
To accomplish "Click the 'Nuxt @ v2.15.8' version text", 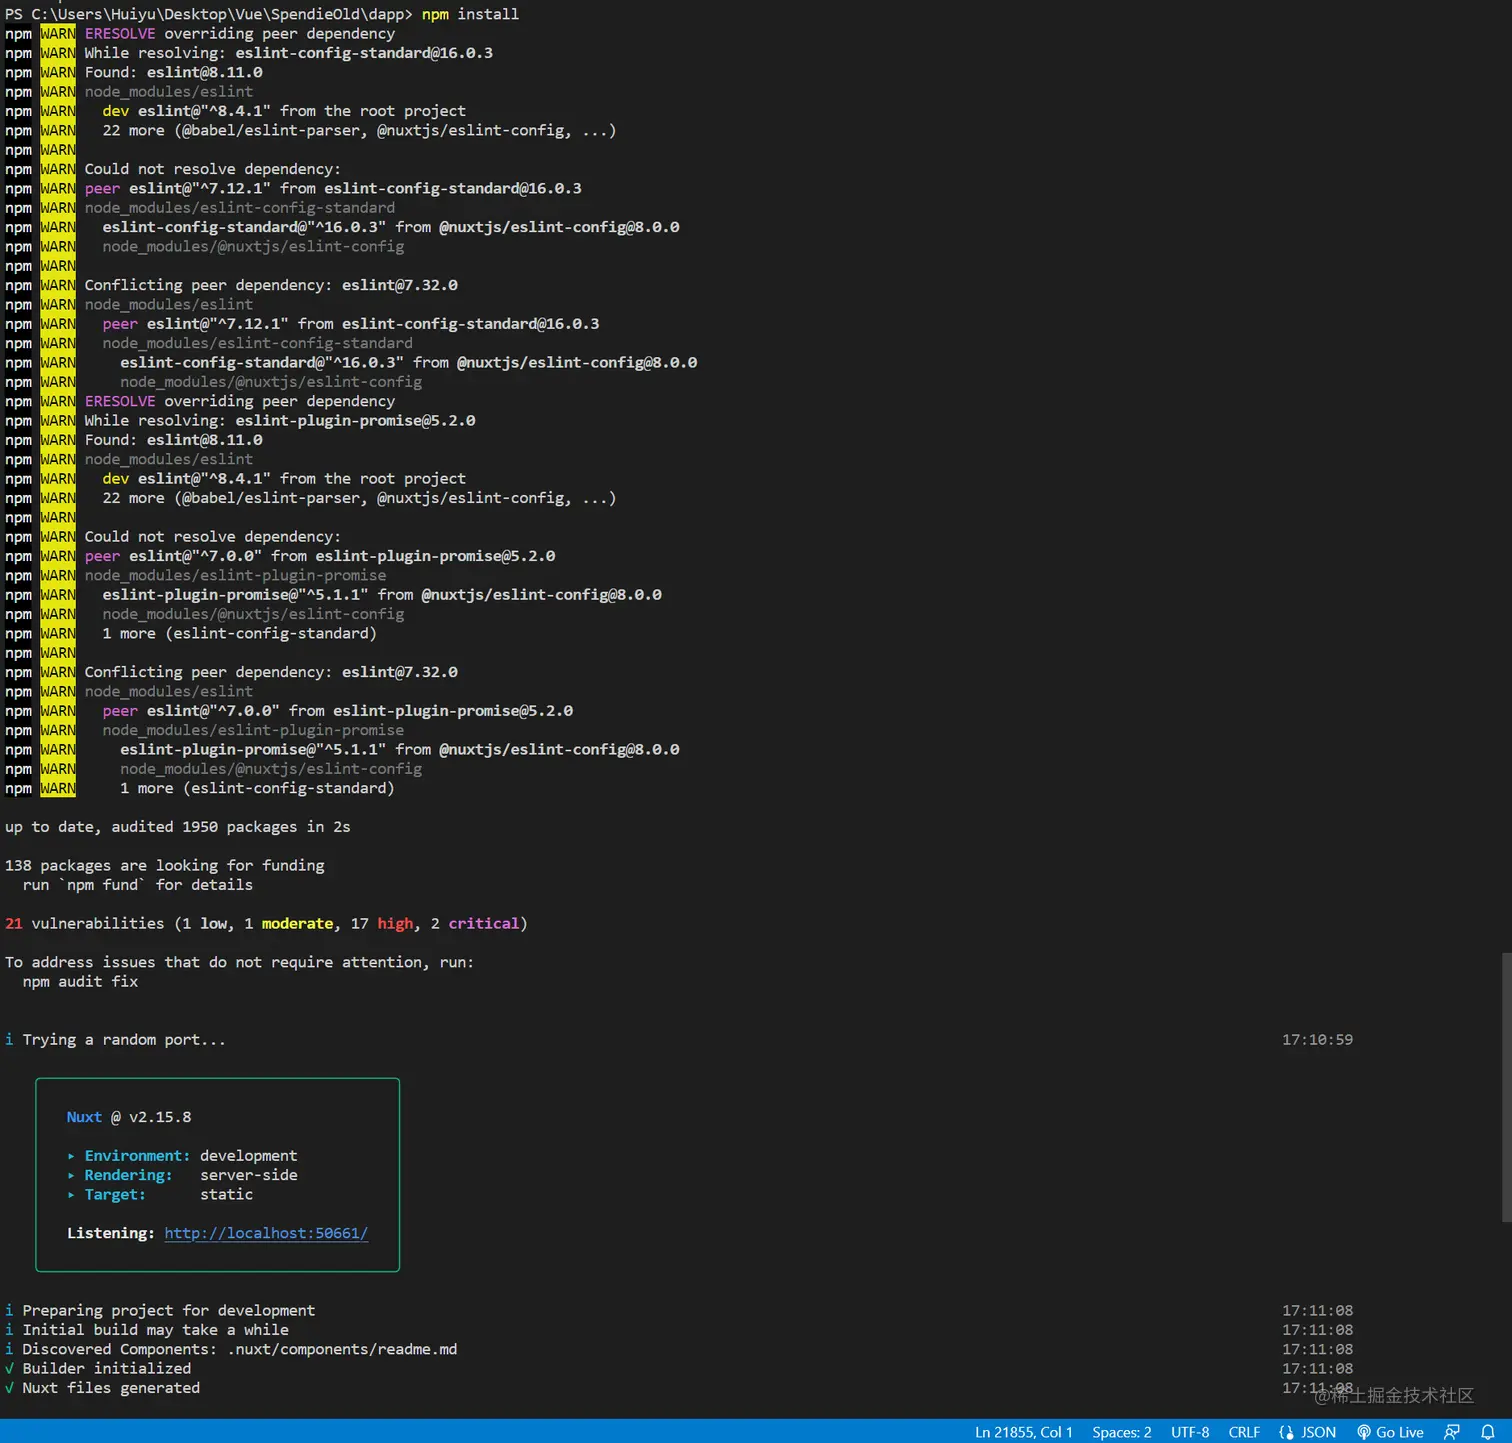I will 129,1117.
